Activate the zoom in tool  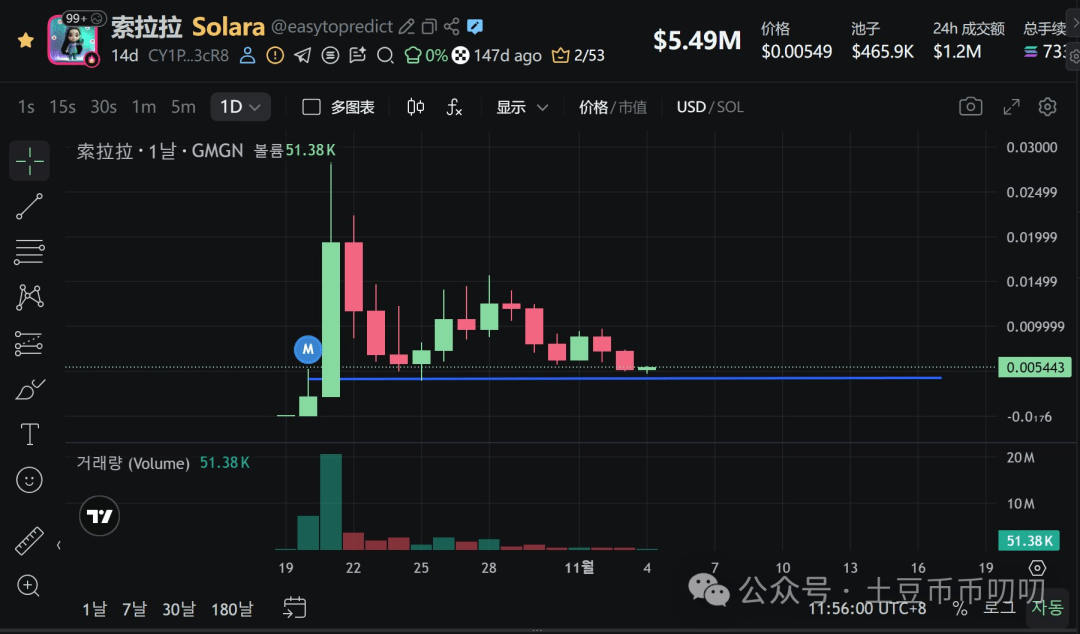tap(28, 586)
